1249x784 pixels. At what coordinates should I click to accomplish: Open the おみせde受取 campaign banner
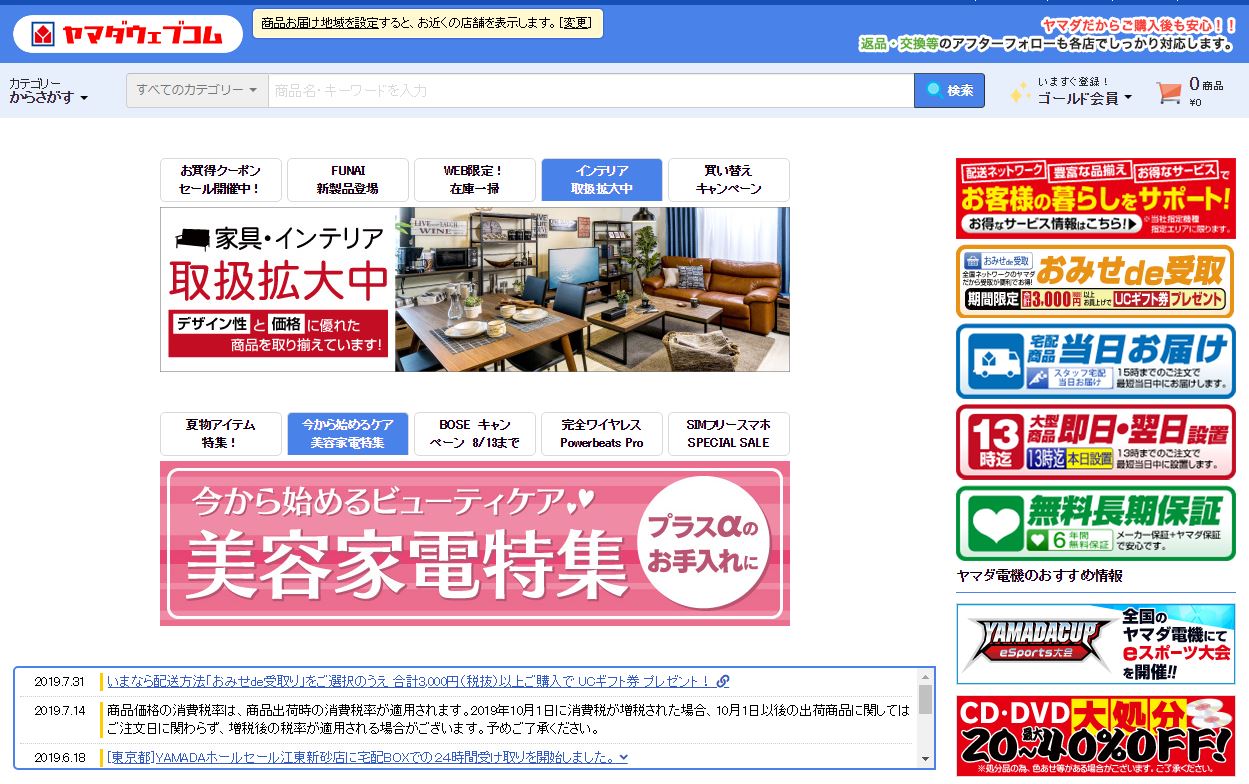pos(1096,282)
